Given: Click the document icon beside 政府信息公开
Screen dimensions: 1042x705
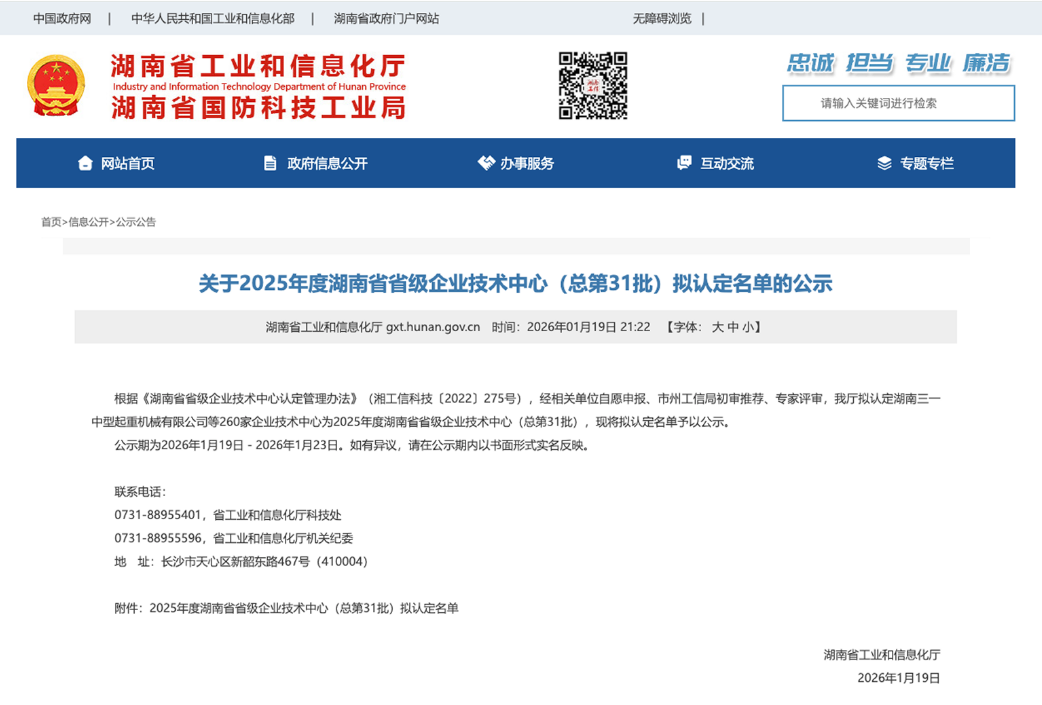Looking at the screenshot, I should click(270, 163).
